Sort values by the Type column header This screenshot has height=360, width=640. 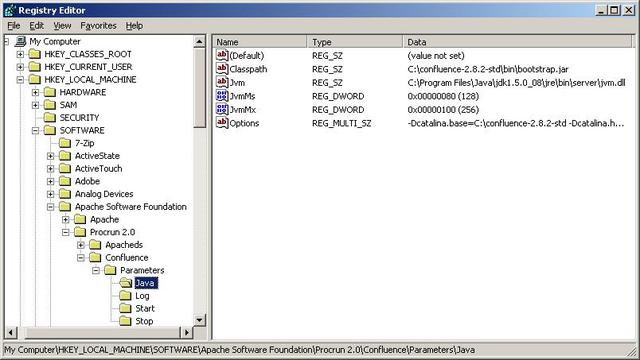[355, 42]
